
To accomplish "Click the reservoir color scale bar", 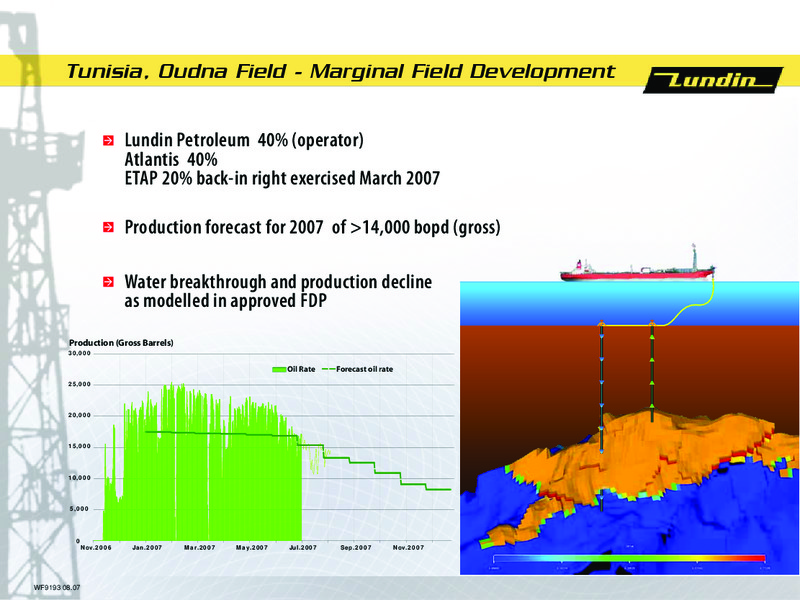I will tap(630, 558).
